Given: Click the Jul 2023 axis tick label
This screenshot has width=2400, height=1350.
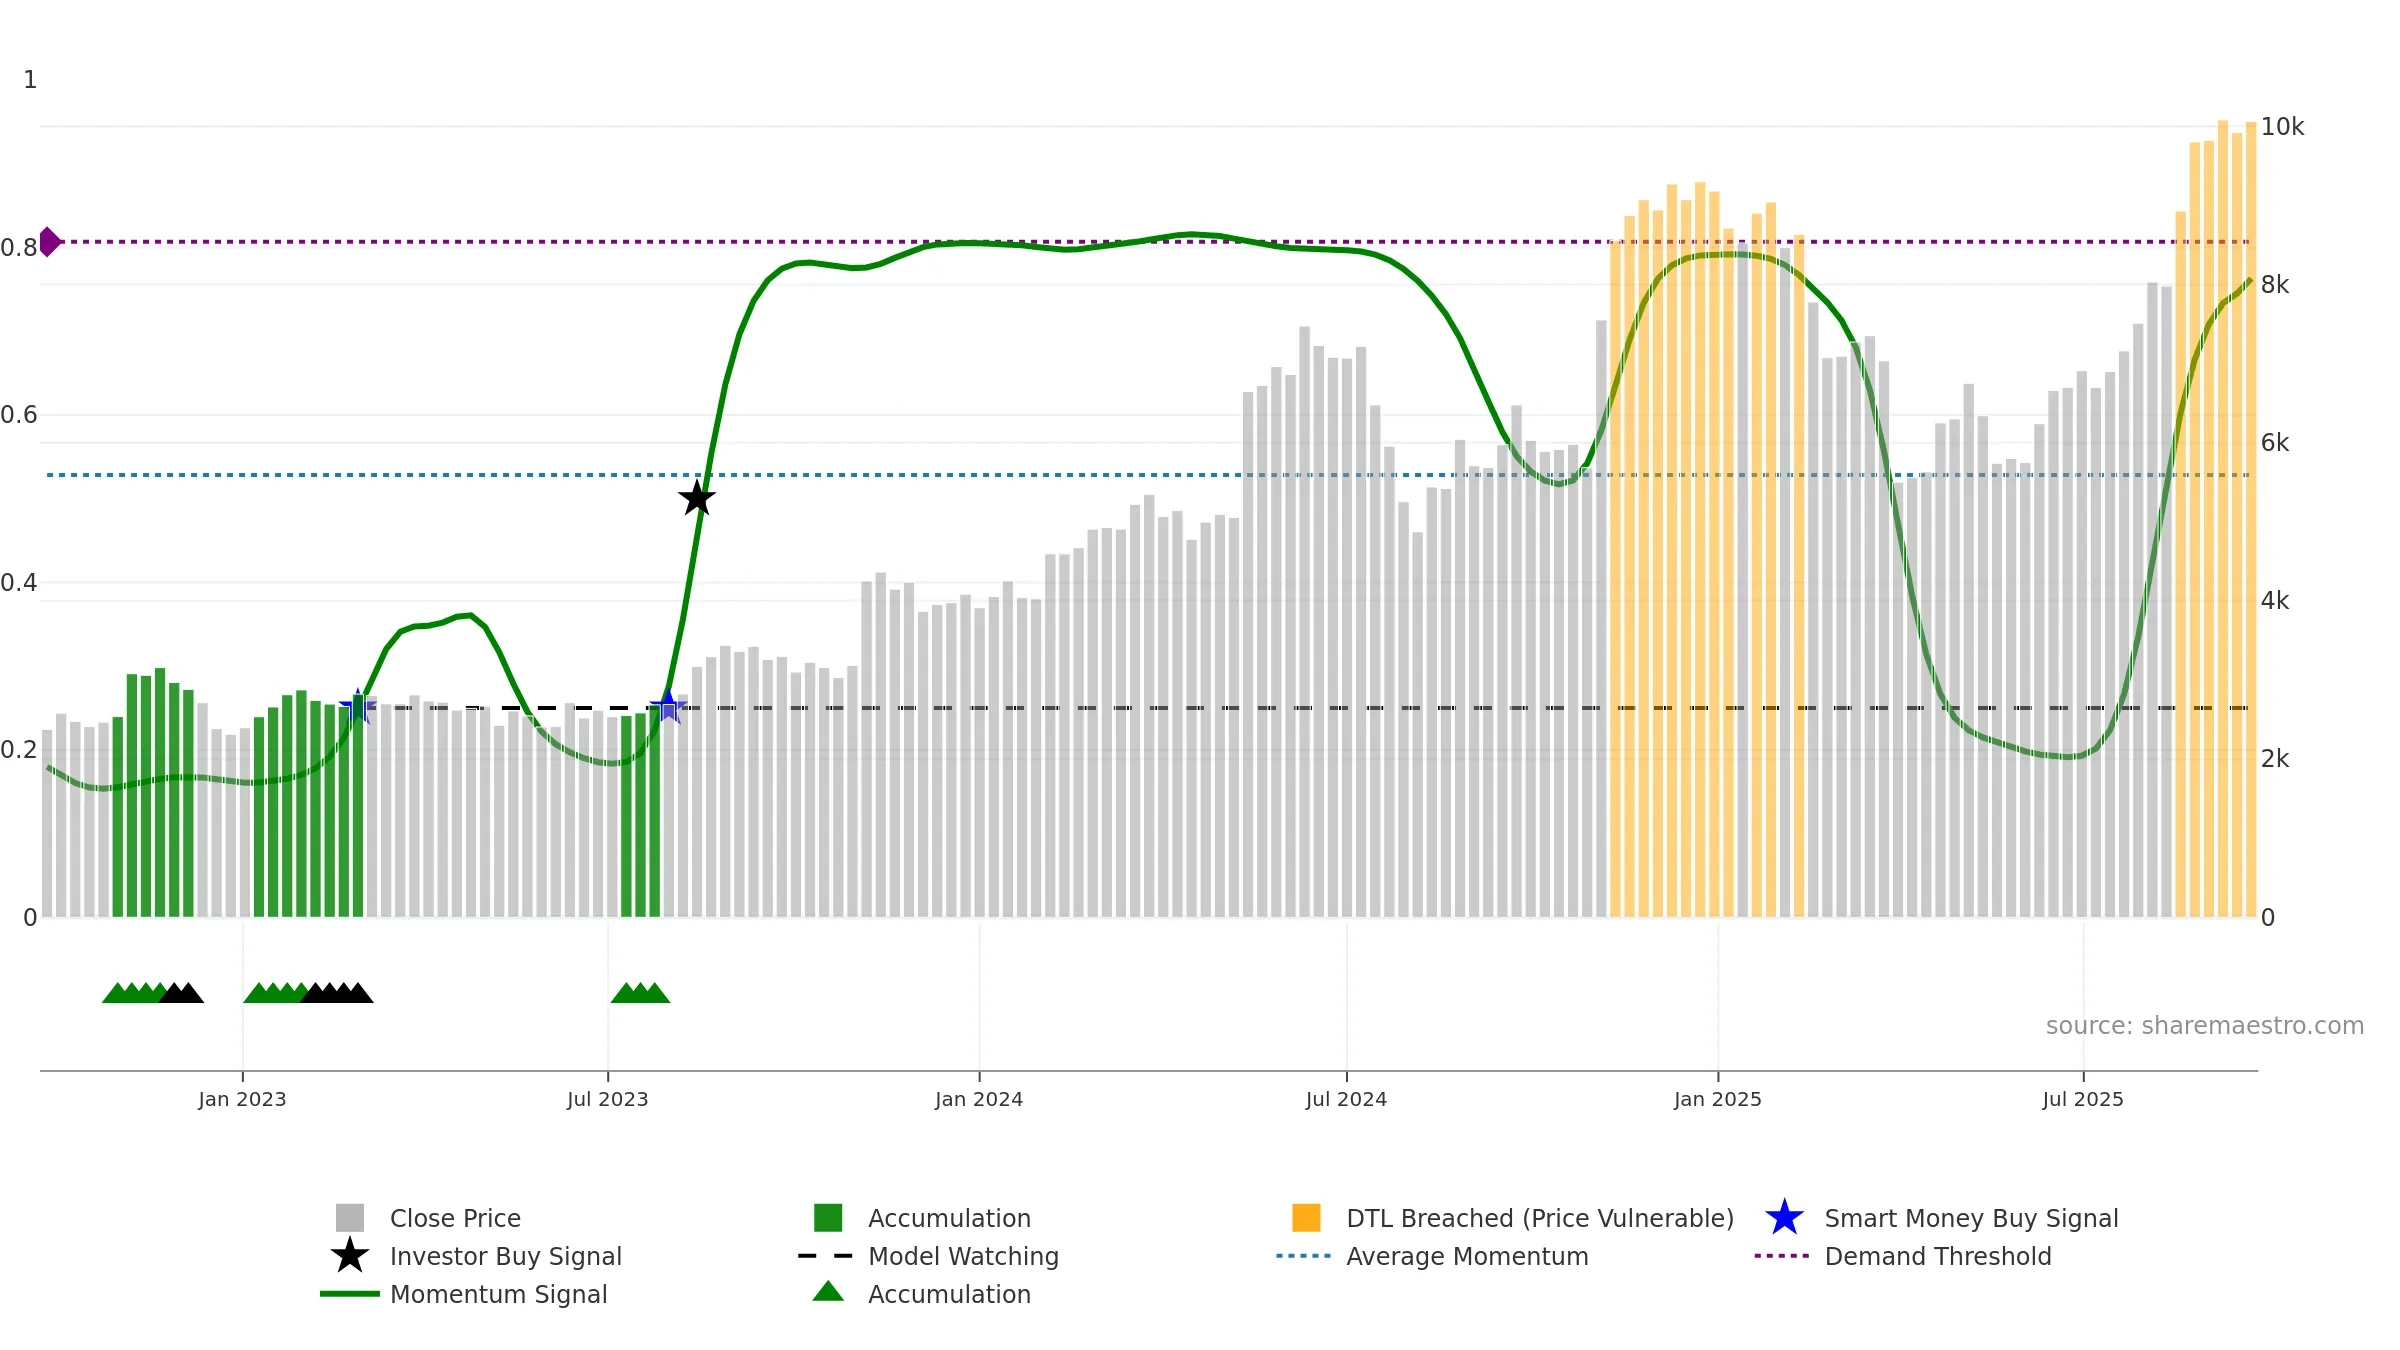Looking at the screenshot, I should (608, 1099).
